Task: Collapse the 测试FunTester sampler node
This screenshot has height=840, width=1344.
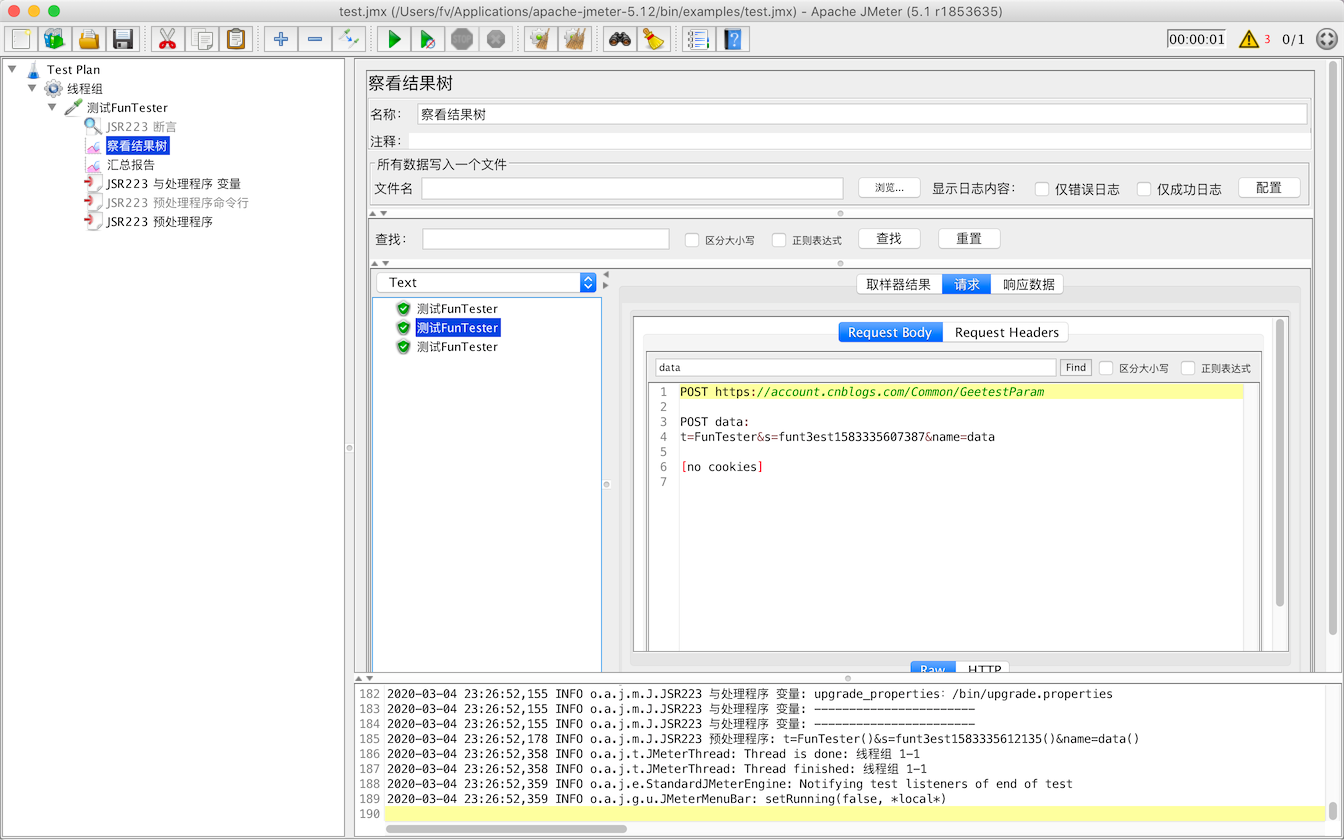Action: coord(52,107)
